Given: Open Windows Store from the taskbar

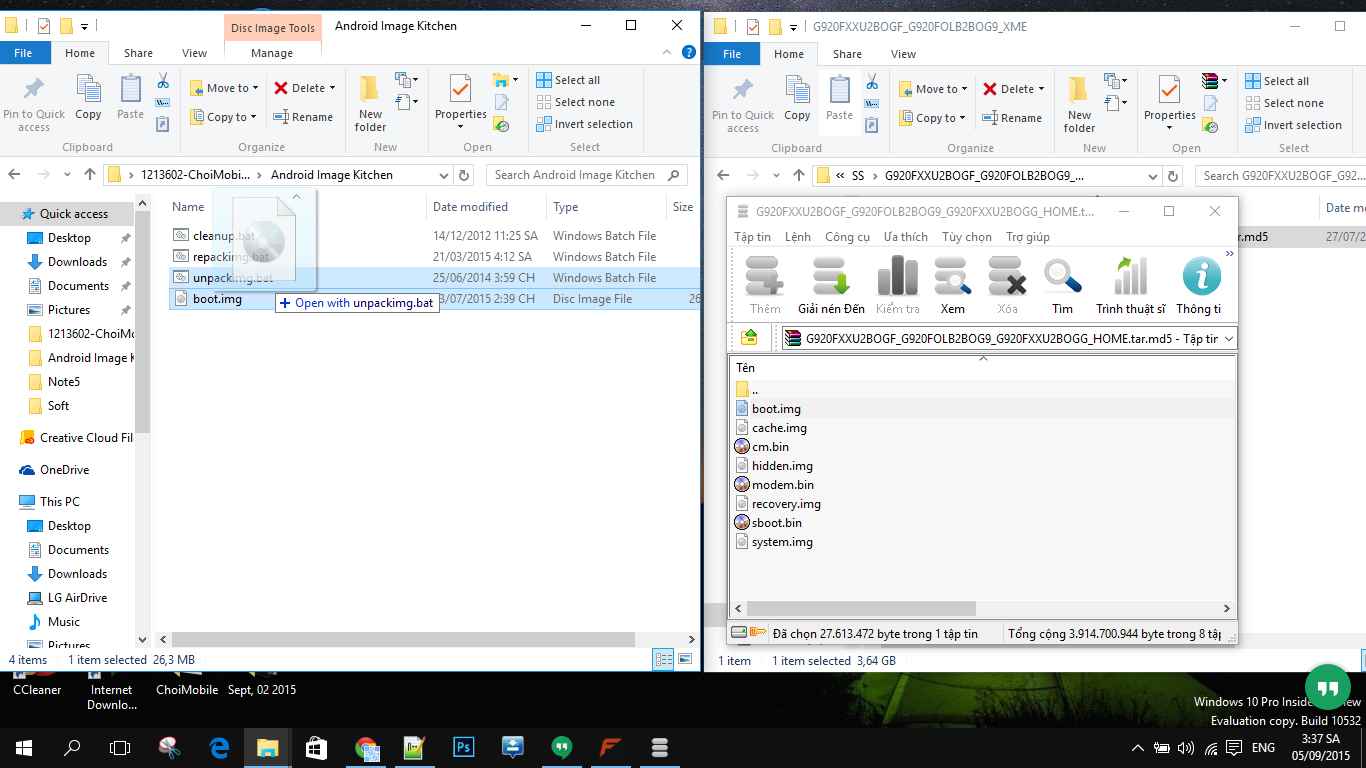Looking at the screenshot, I should 316,747.
